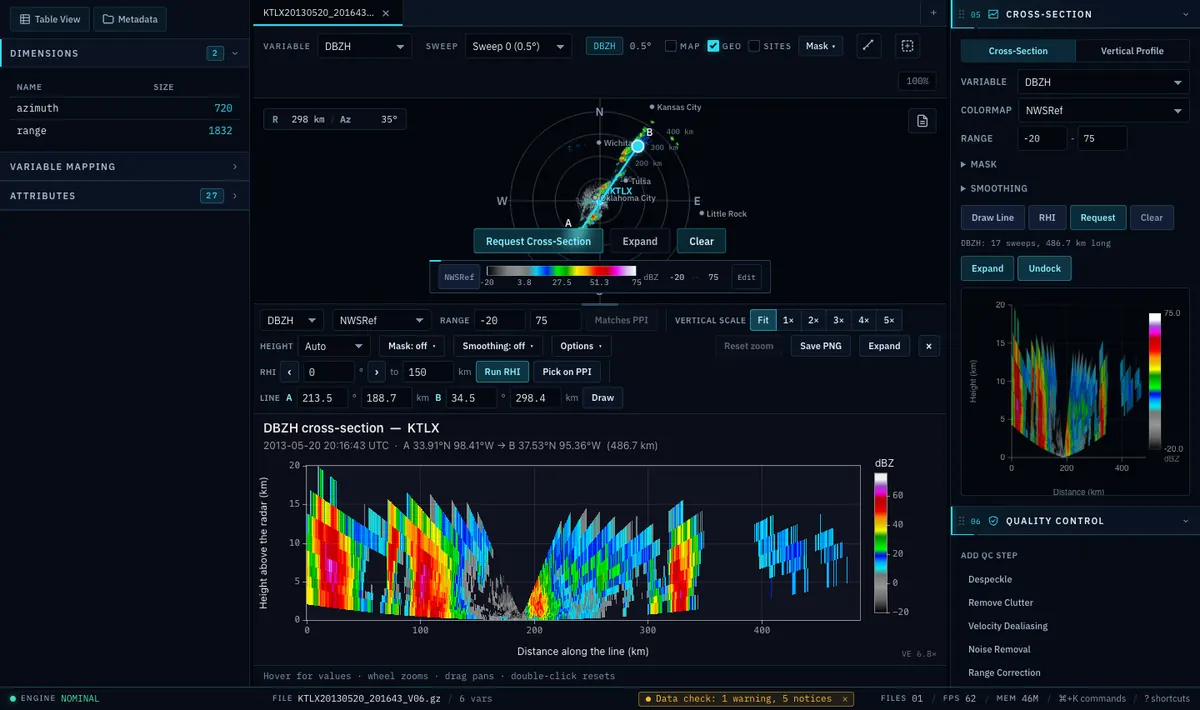Expand the ATTRIBUTES section

(124, 196)
